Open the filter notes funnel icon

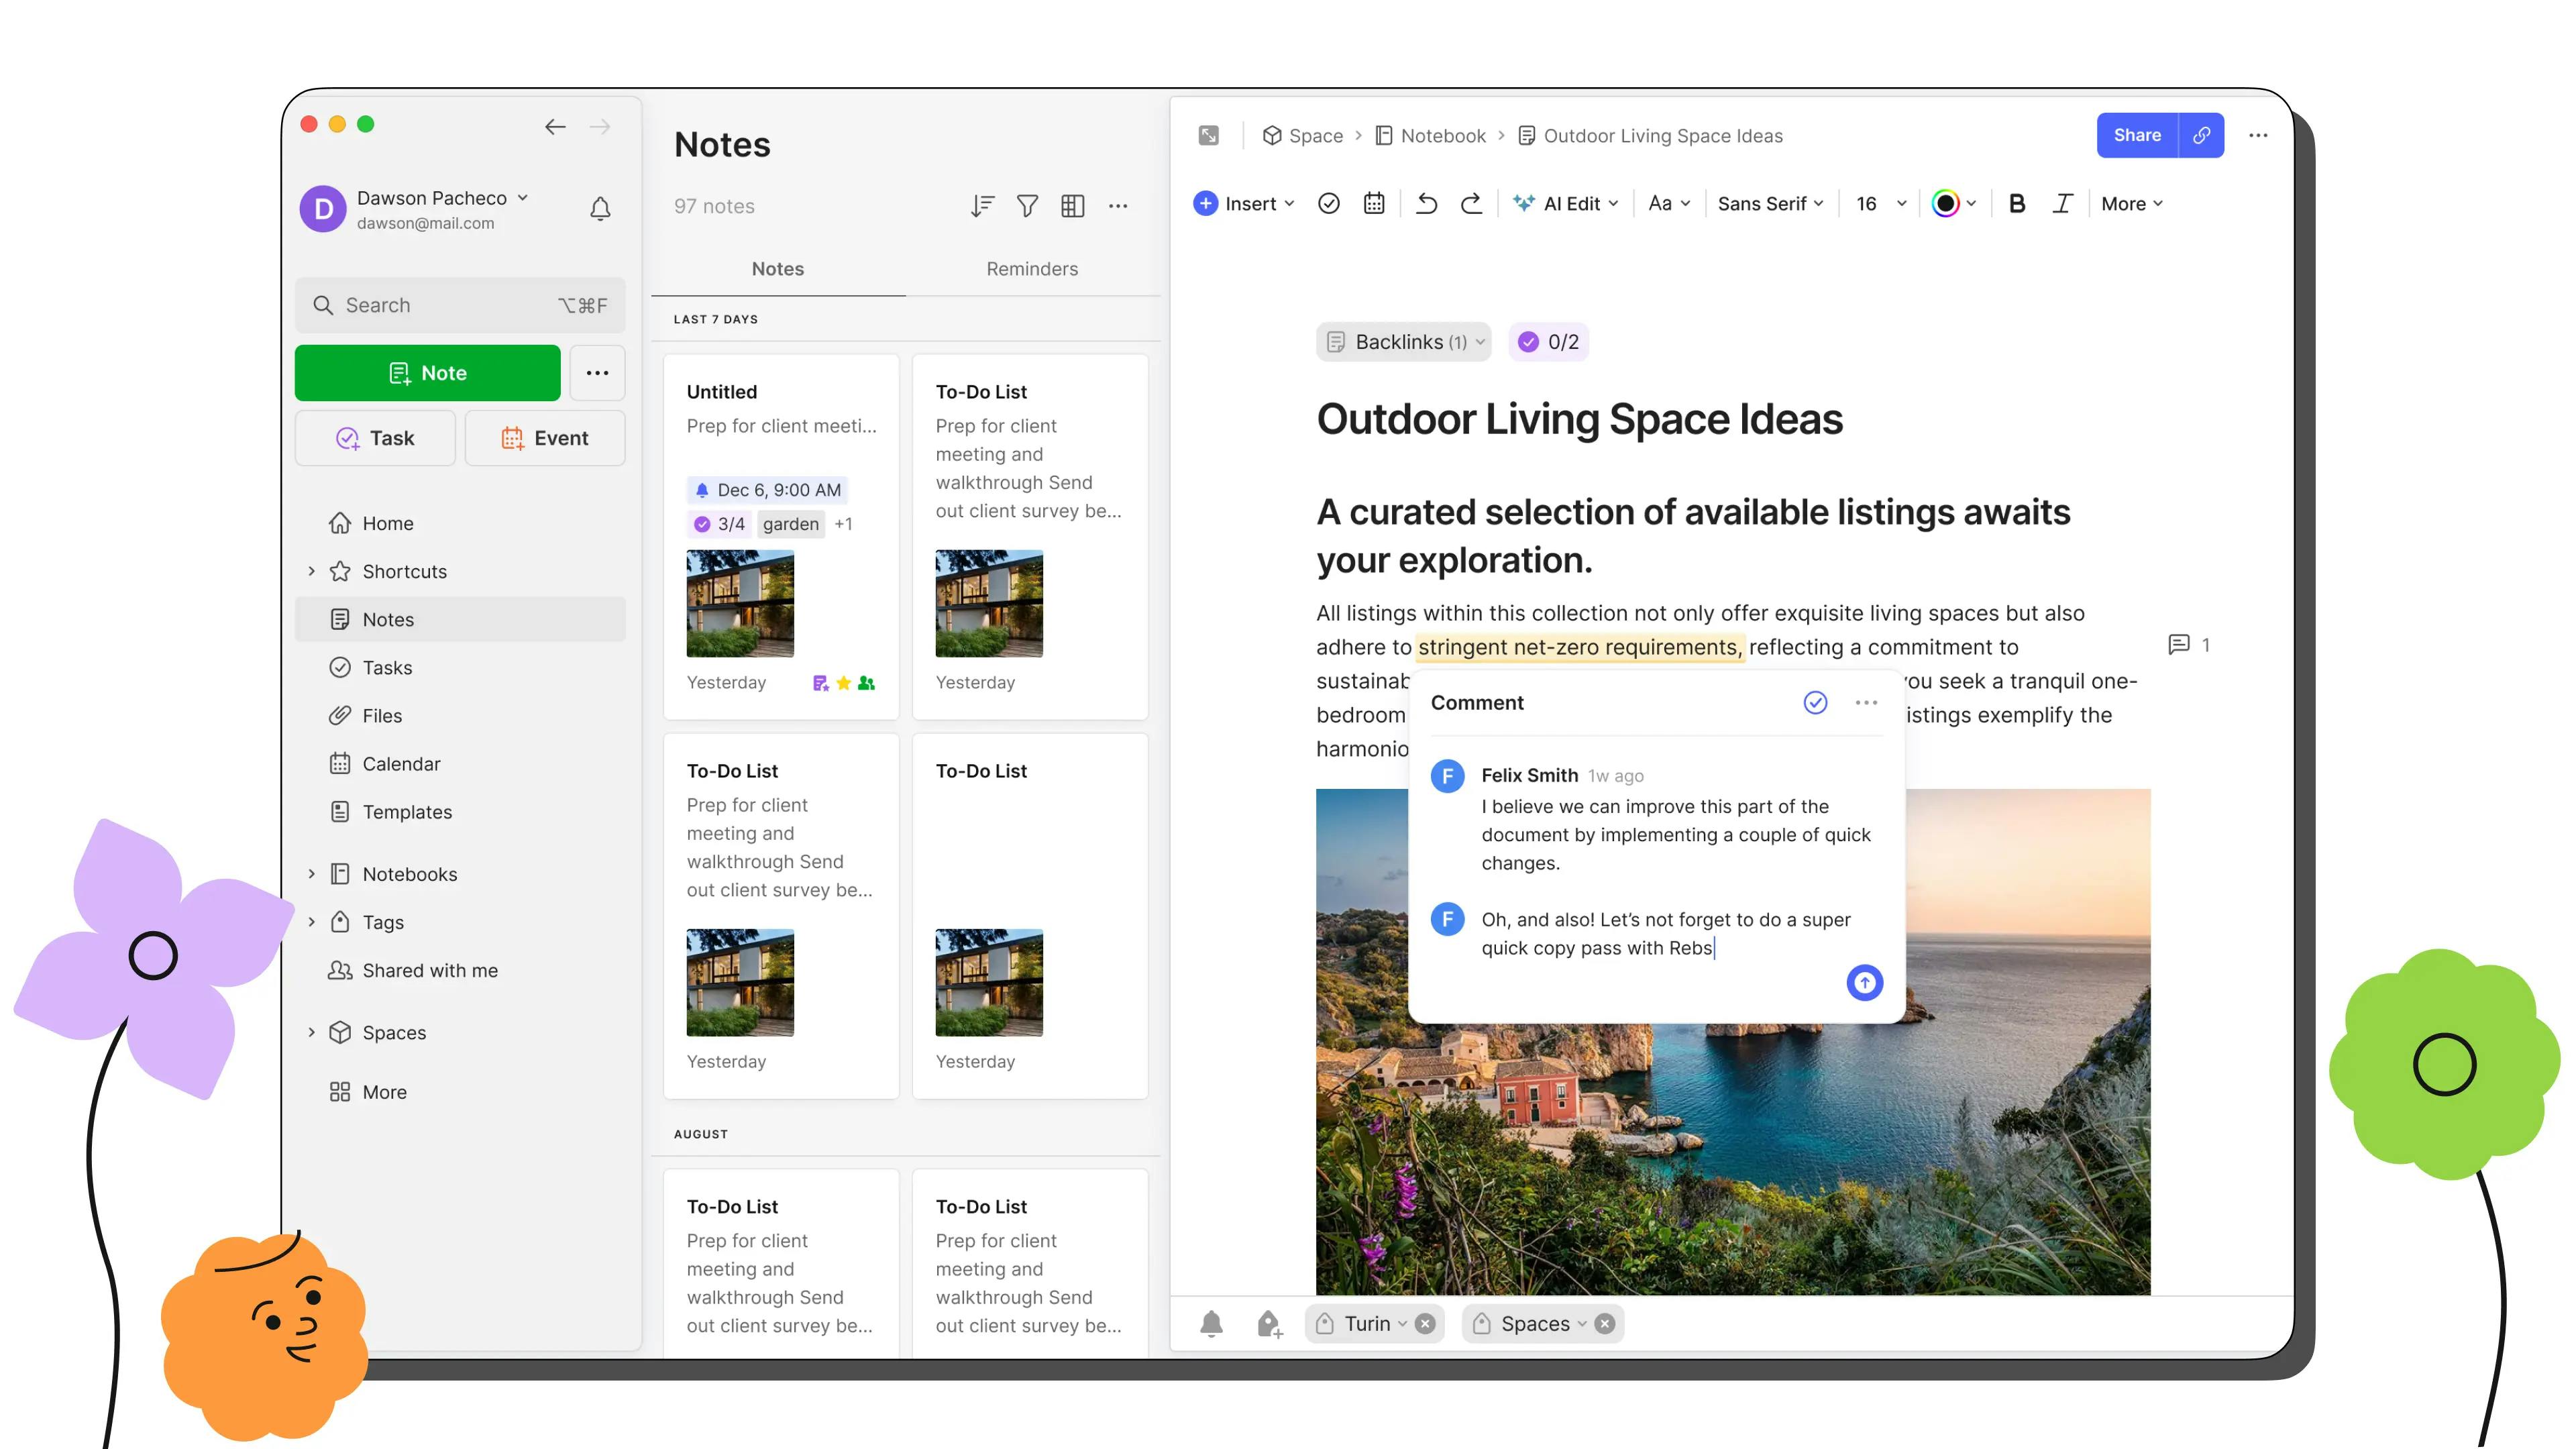[x=1027, y=206]
